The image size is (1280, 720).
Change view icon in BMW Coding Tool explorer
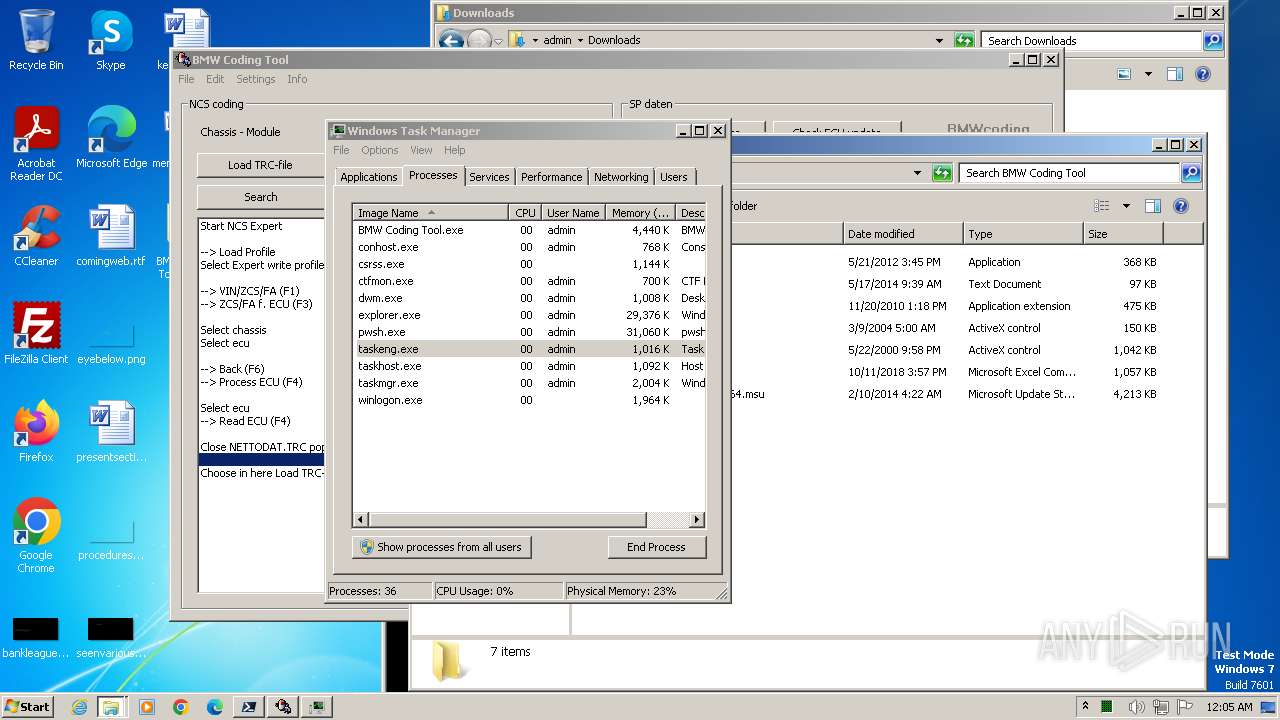click(1102, 206)
